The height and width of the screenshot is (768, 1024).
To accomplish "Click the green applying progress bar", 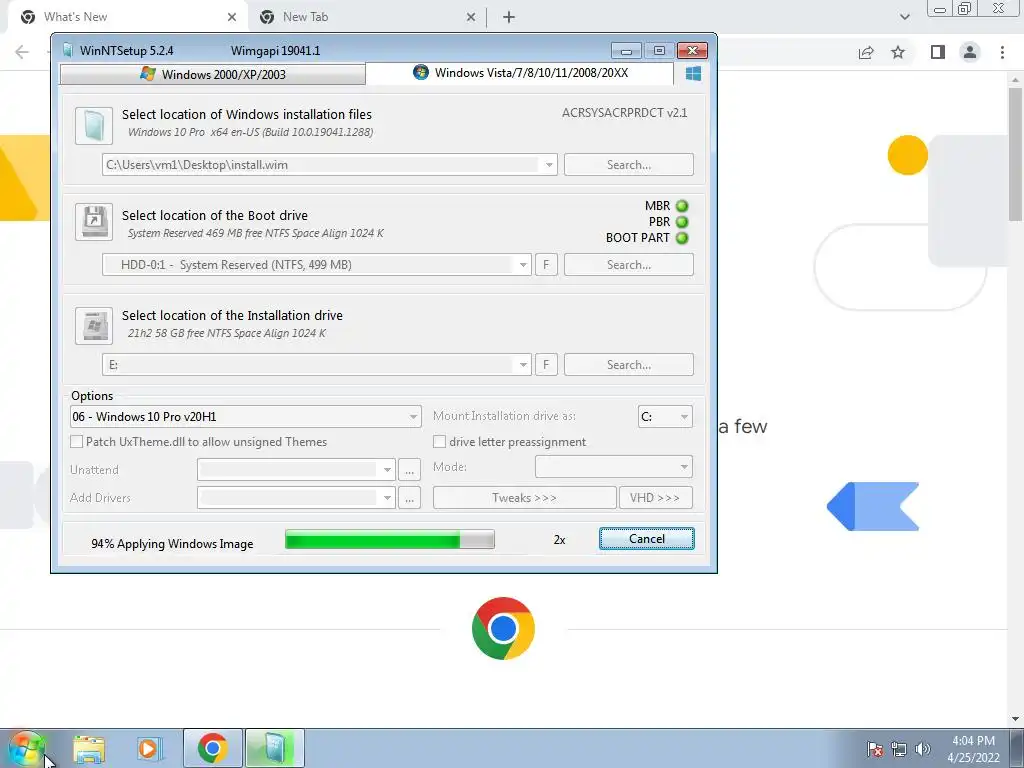I will pyautogui.click(x=390, y=539).
